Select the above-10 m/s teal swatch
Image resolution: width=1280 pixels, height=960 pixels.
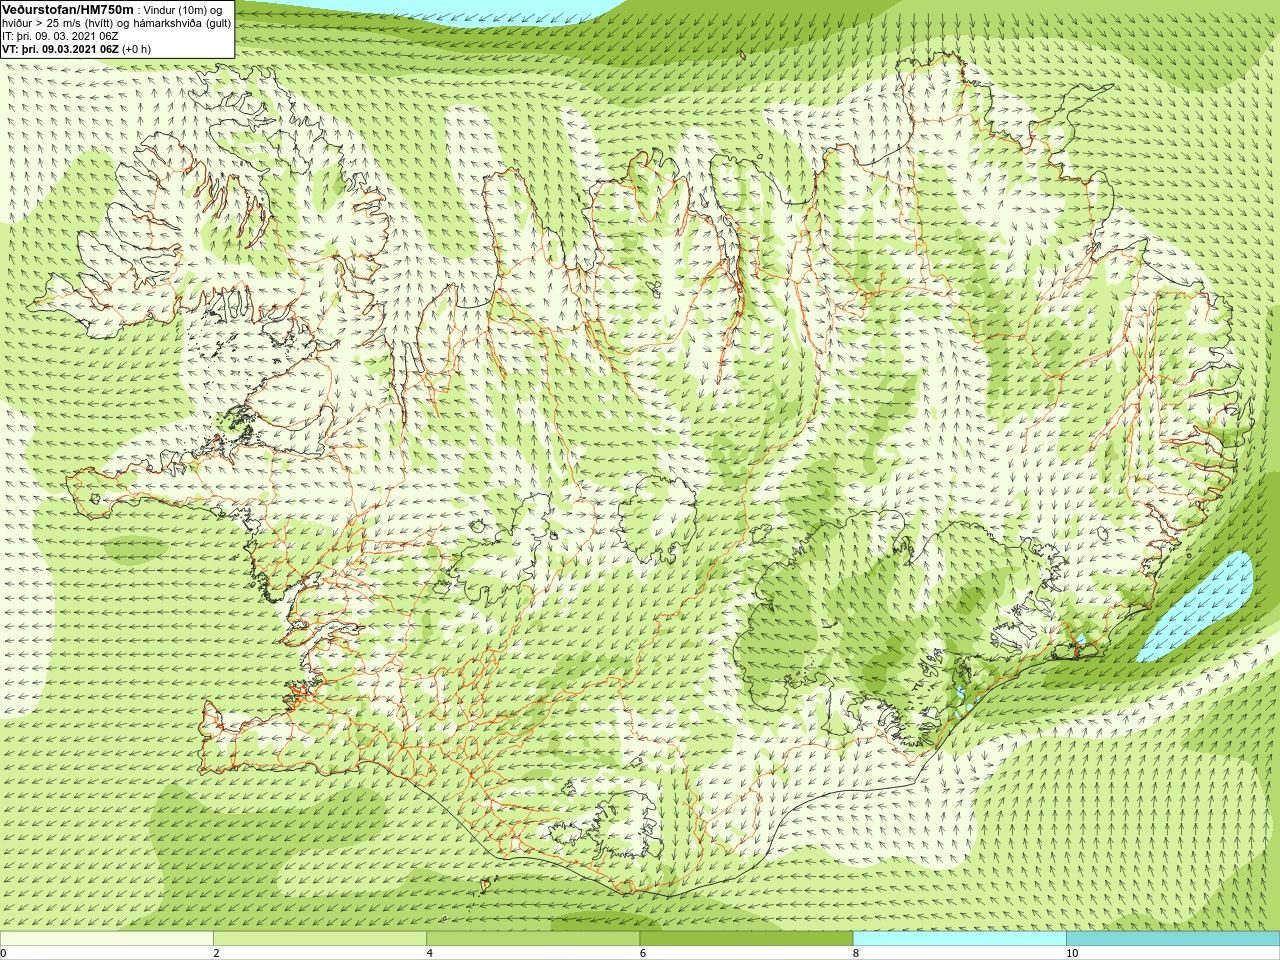(x=1172, y=939)
